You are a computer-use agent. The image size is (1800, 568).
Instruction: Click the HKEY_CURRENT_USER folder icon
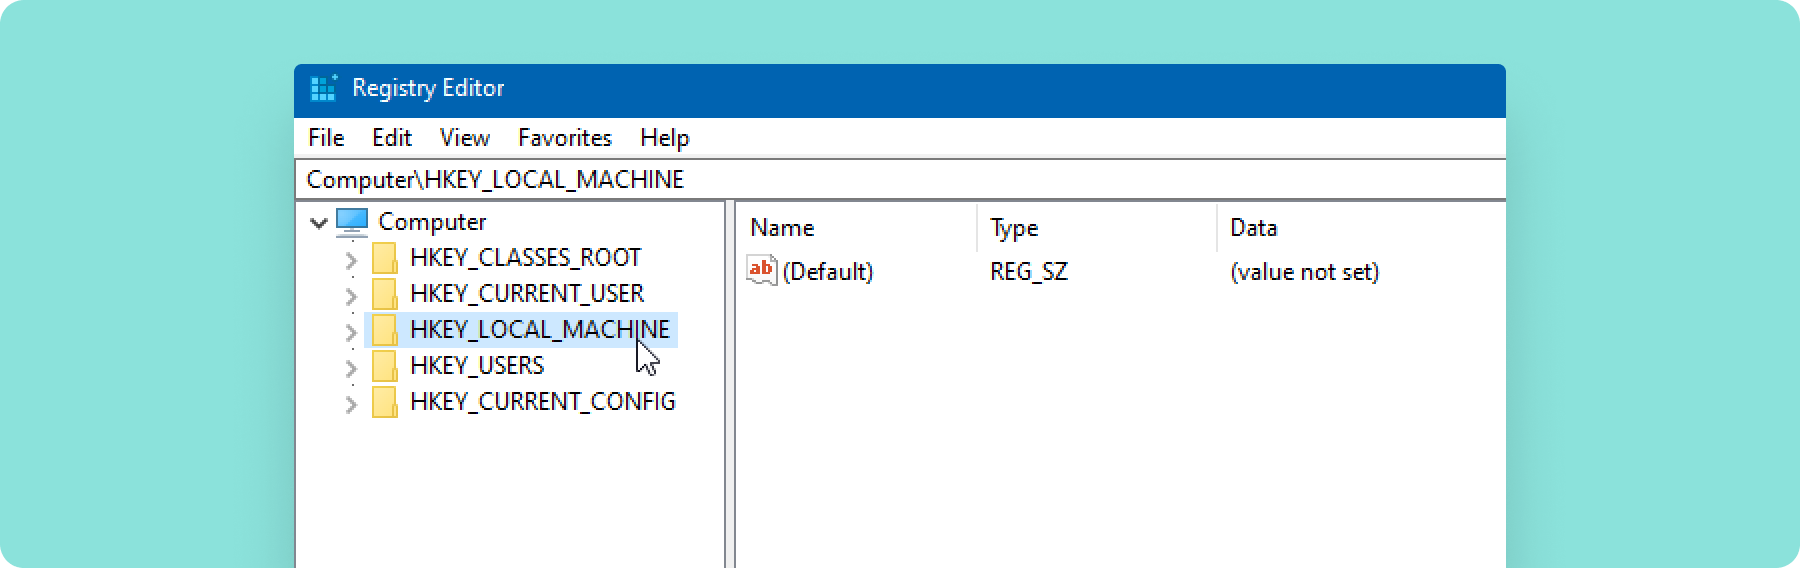coord(385,294)
